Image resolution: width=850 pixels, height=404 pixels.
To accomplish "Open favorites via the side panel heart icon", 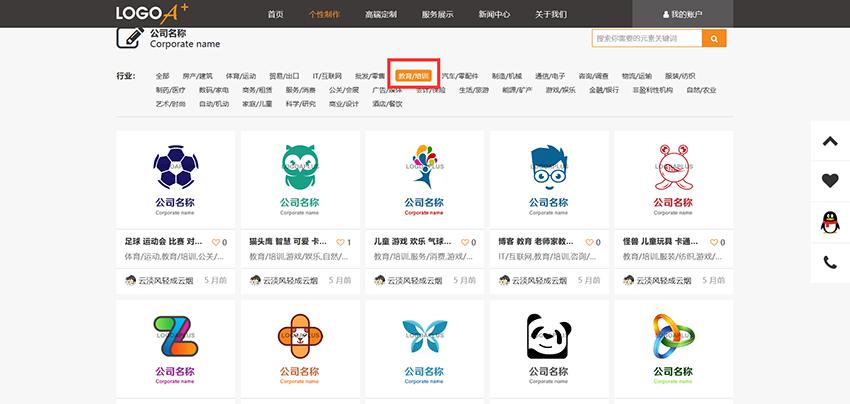I will (830, 181).
